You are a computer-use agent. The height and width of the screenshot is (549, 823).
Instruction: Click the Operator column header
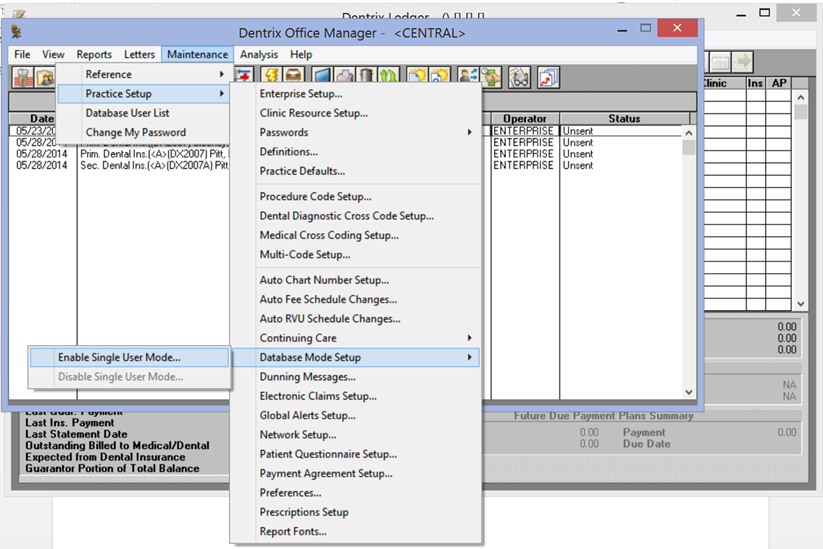pos(525,119)
